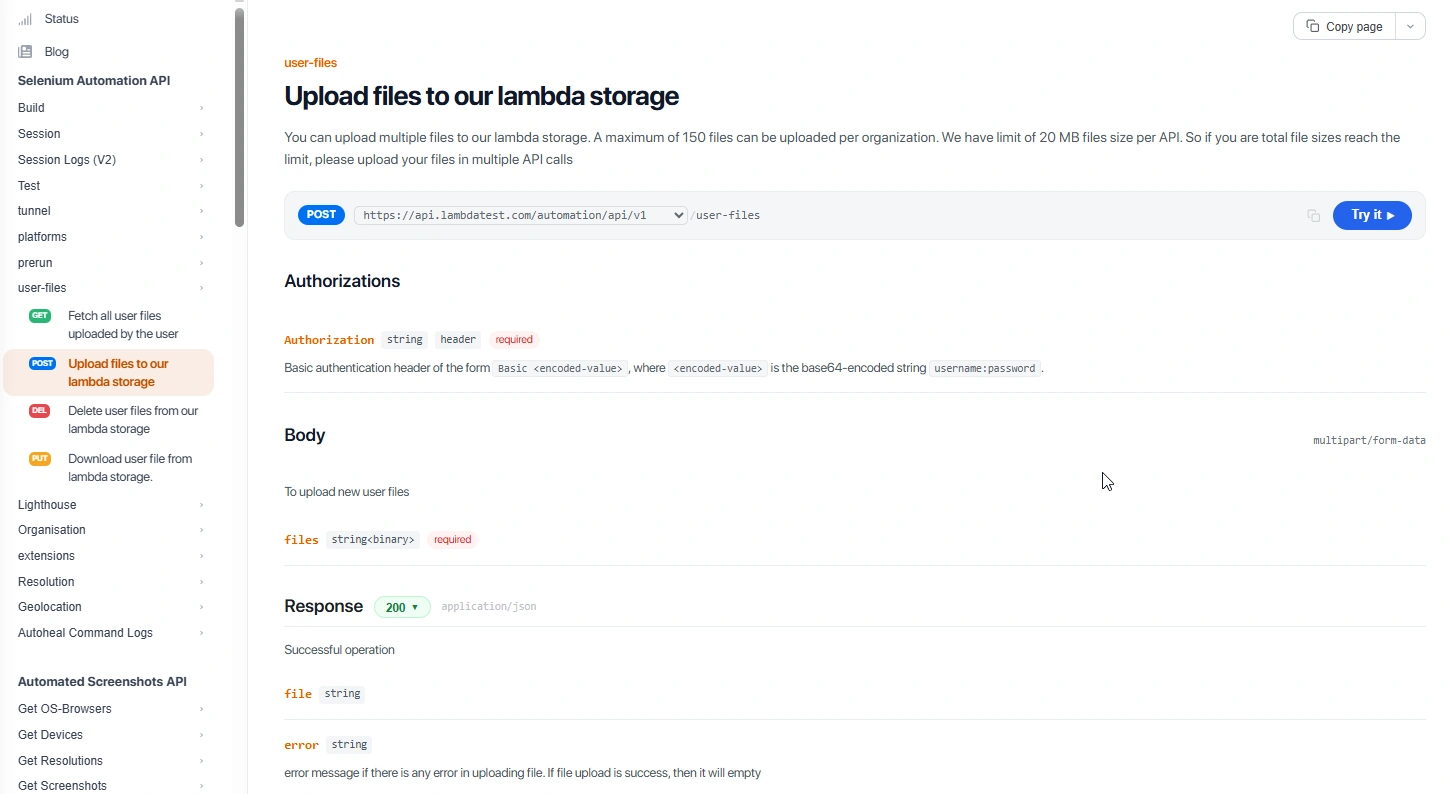The height and width of the screenshot is (794, 1447).
Task: Open the API base URL dropdown
Action: pos(521,215)
